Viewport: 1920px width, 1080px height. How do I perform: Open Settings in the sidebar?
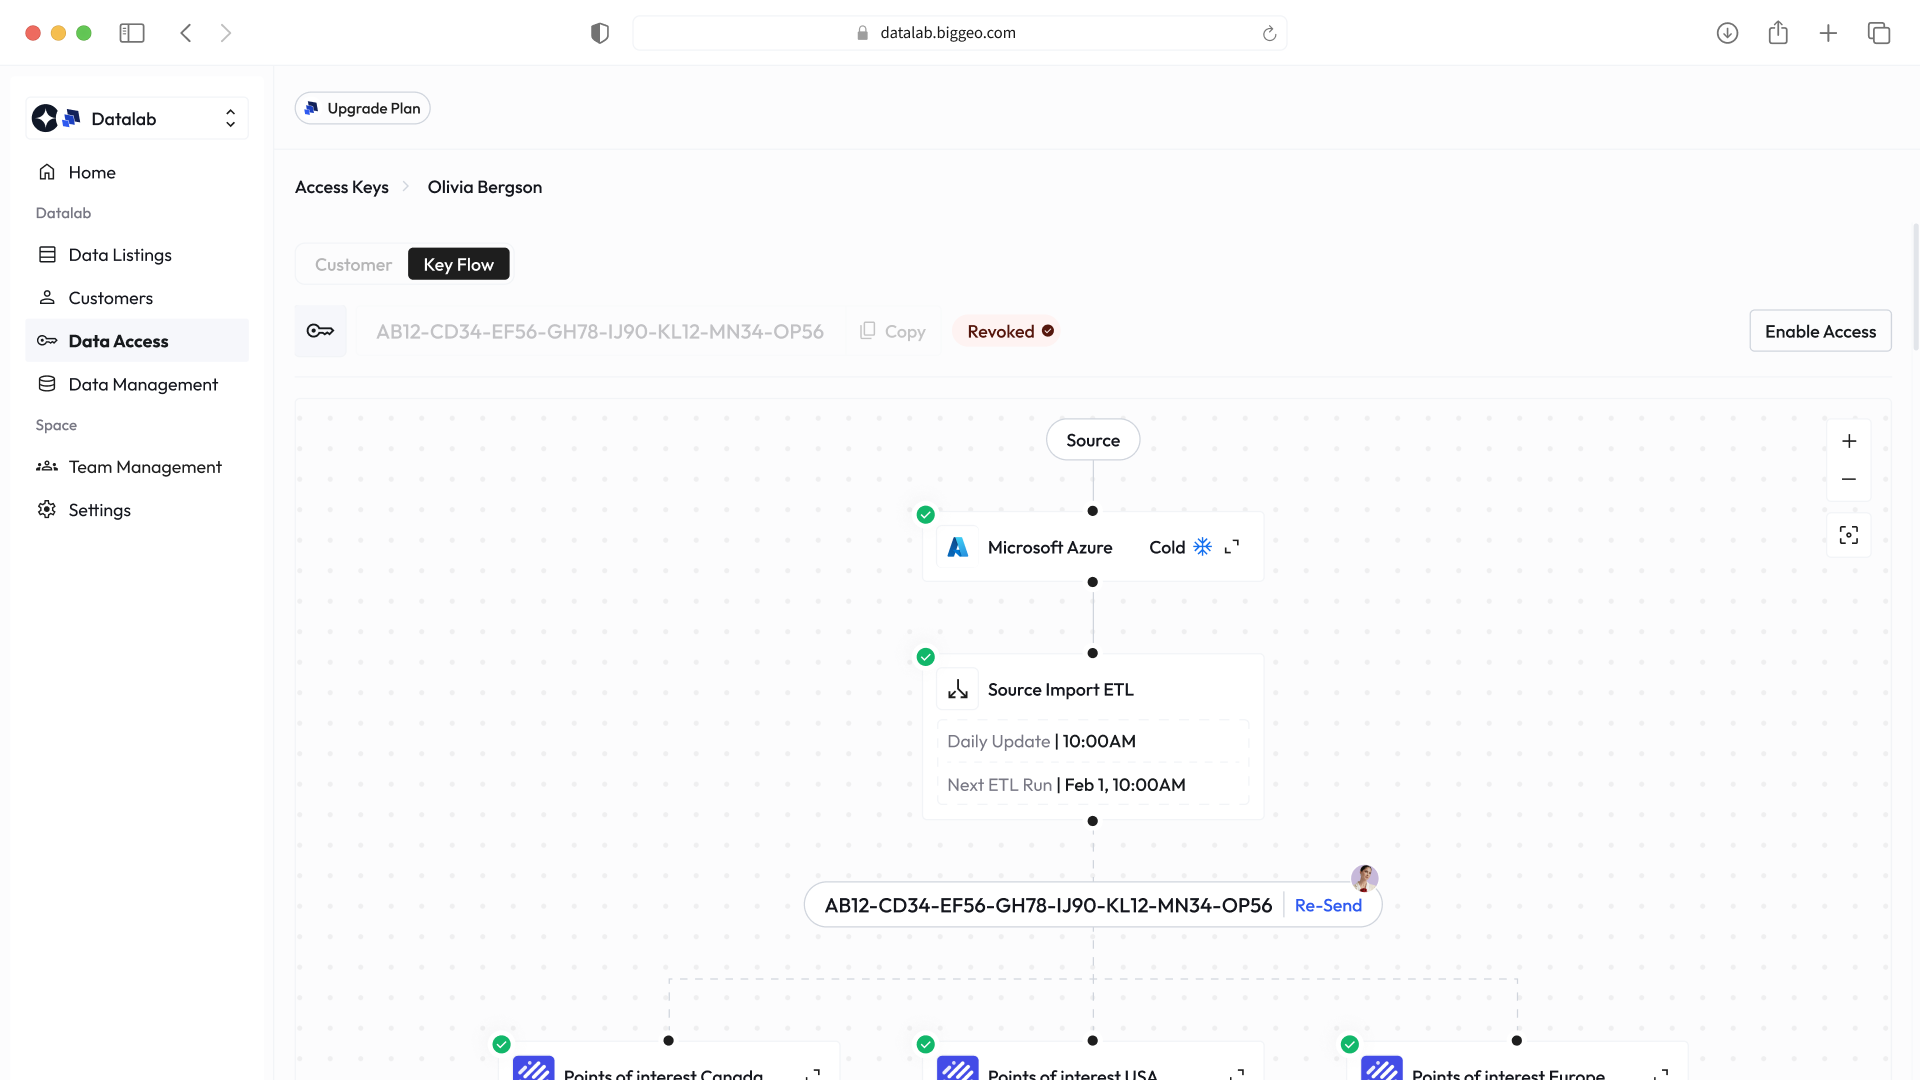click(137, 510)
